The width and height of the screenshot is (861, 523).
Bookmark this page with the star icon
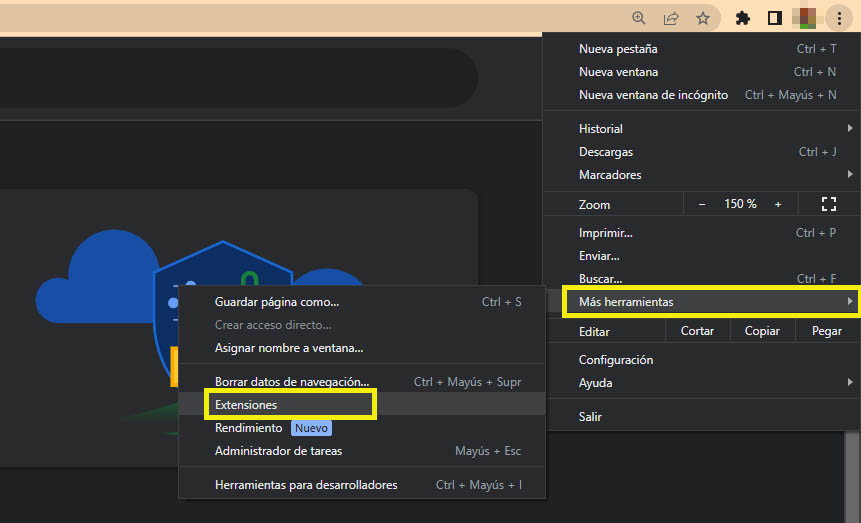click(703, 18)
